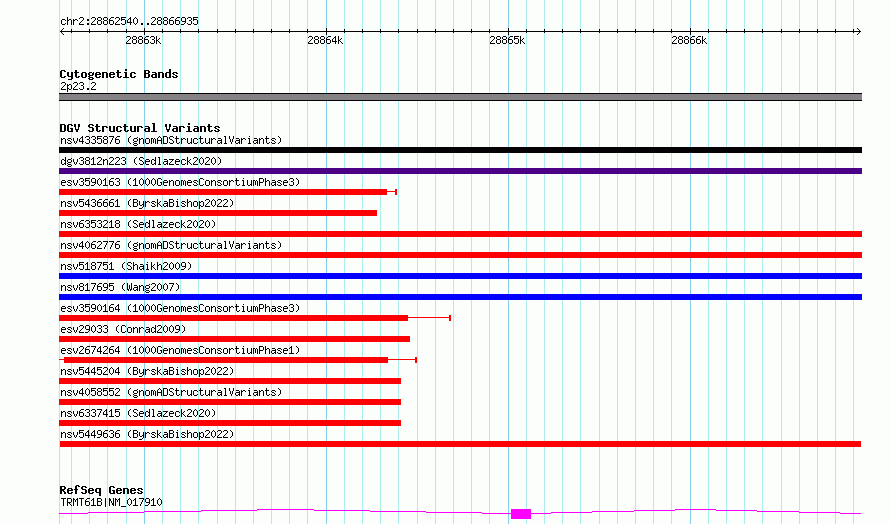Select the gray 2p23.2 cytogenetic band bar

click(460, 97)
